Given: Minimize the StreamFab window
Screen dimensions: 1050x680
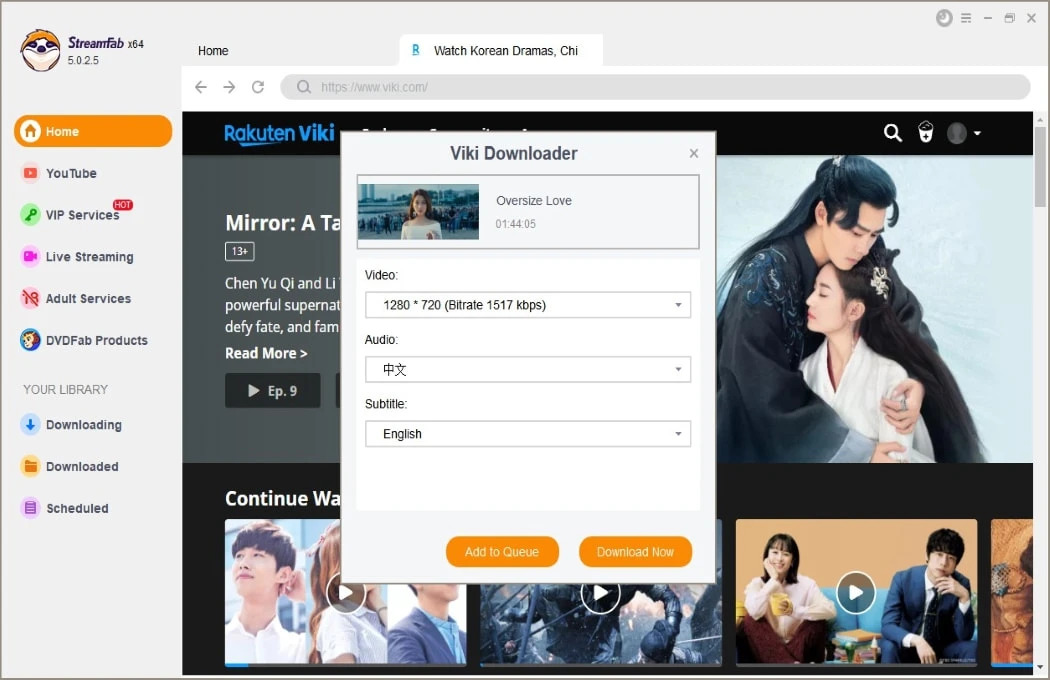Looking at the screenshot, I should tap(987, 19).
